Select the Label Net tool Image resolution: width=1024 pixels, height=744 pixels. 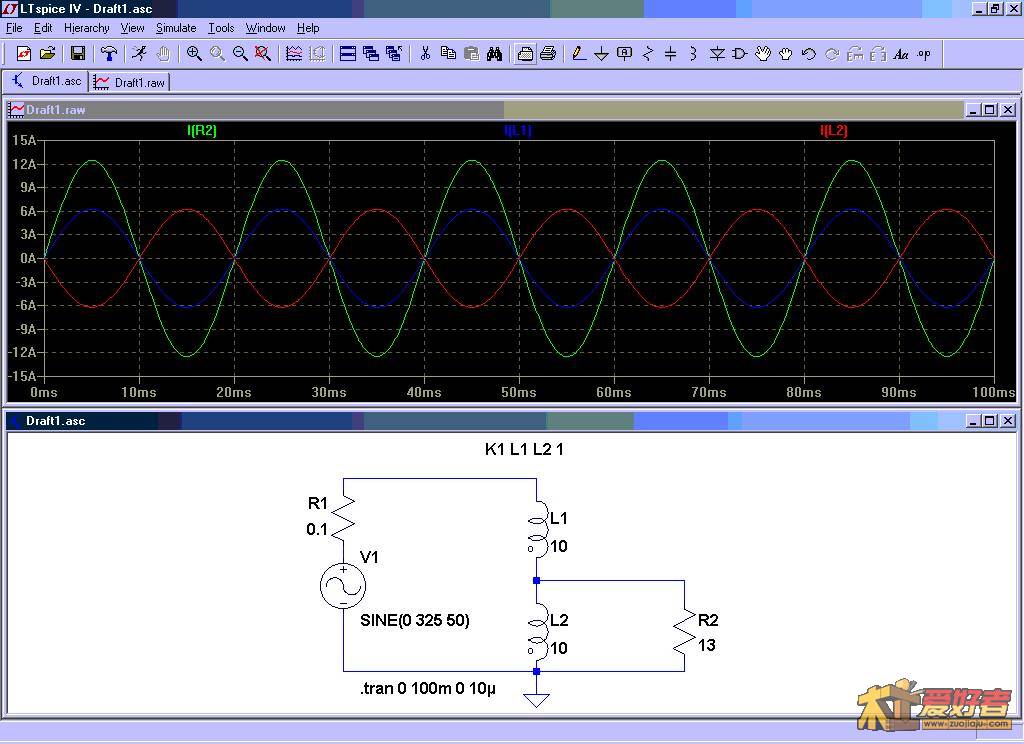pos(624,54)
